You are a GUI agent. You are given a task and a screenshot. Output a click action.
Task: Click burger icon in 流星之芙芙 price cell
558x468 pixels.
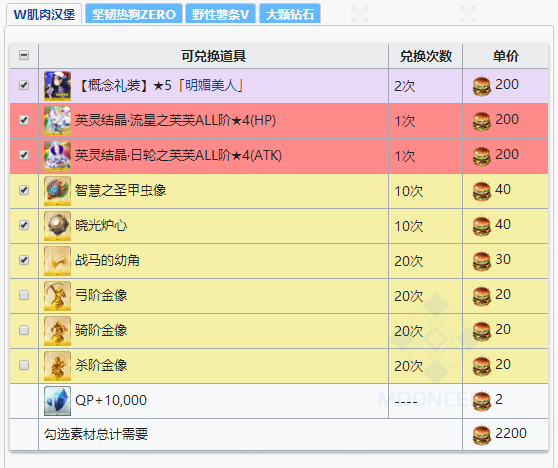click(482, 121)
